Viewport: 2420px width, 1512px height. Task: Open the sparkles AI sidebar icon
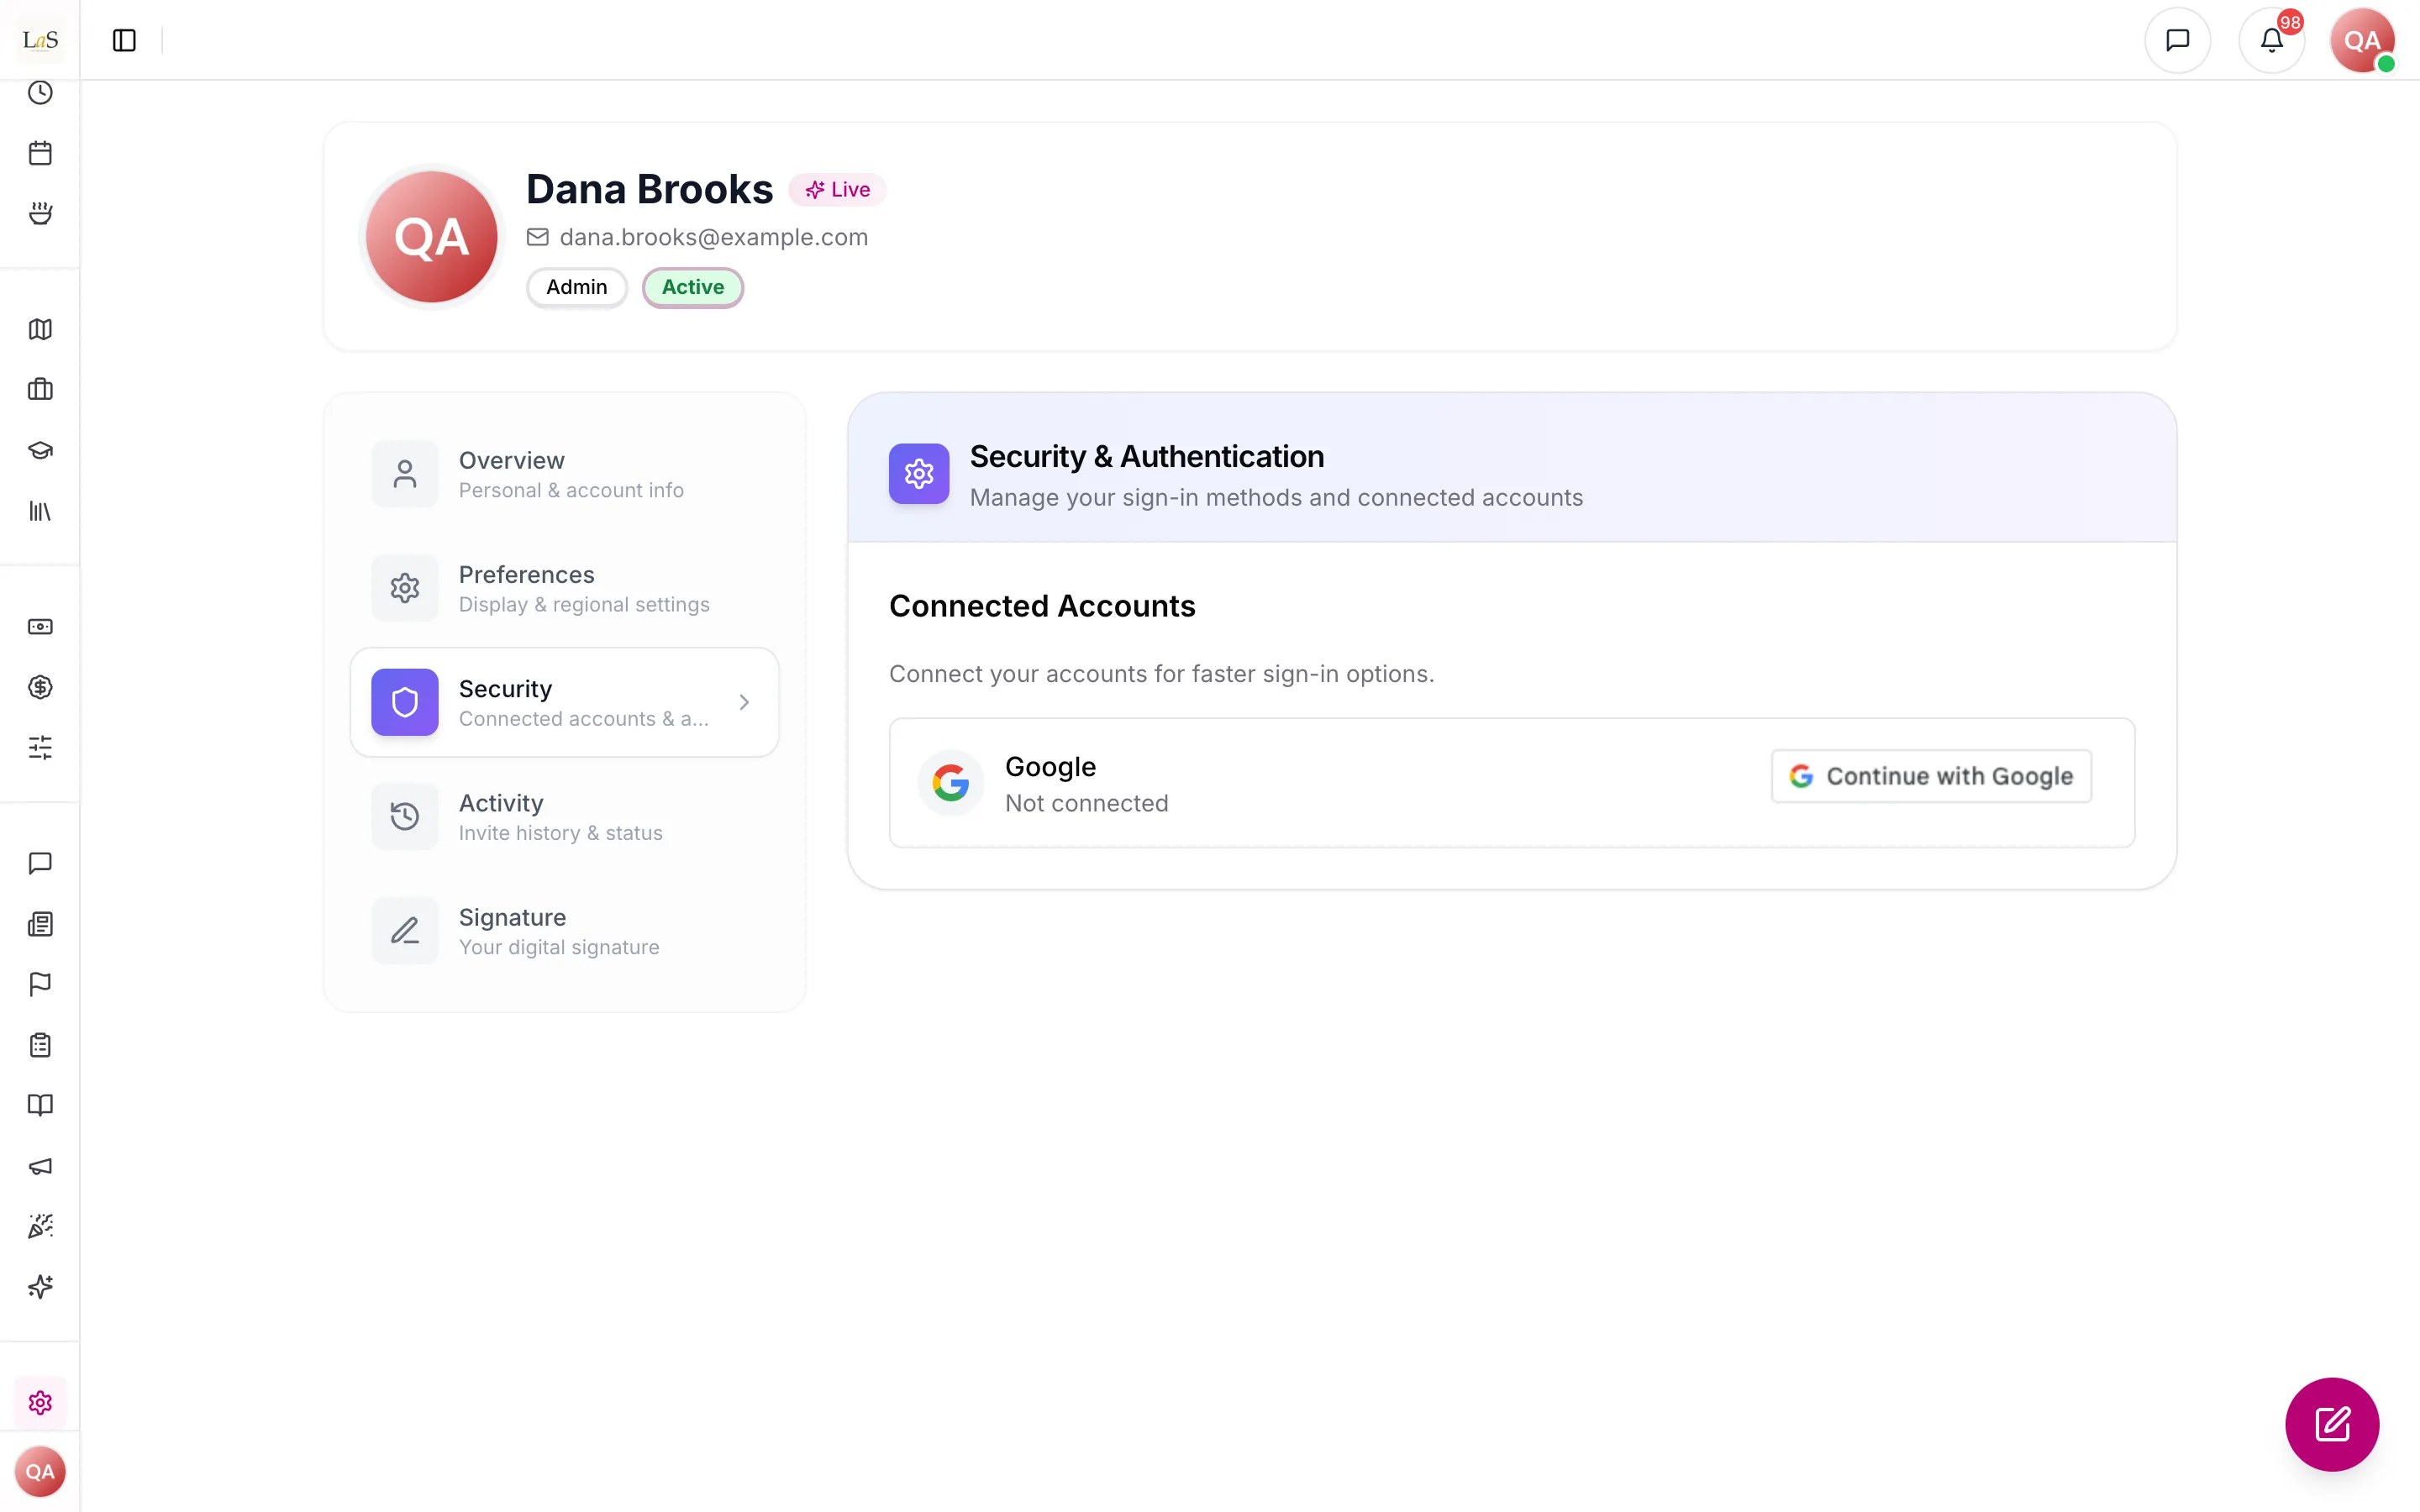tap(40, 1287)
